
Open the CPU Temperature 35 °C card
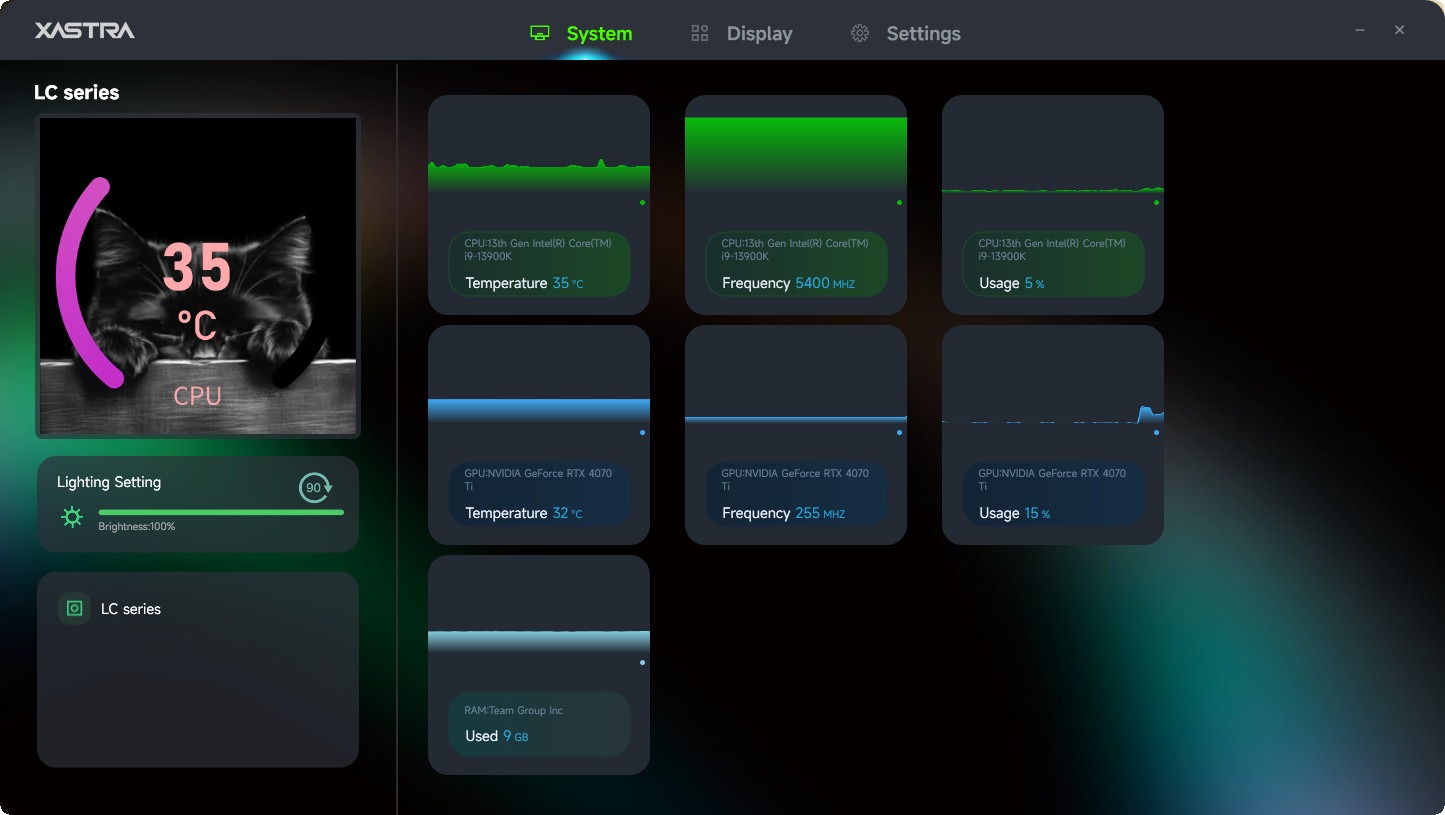click(539, 205)
